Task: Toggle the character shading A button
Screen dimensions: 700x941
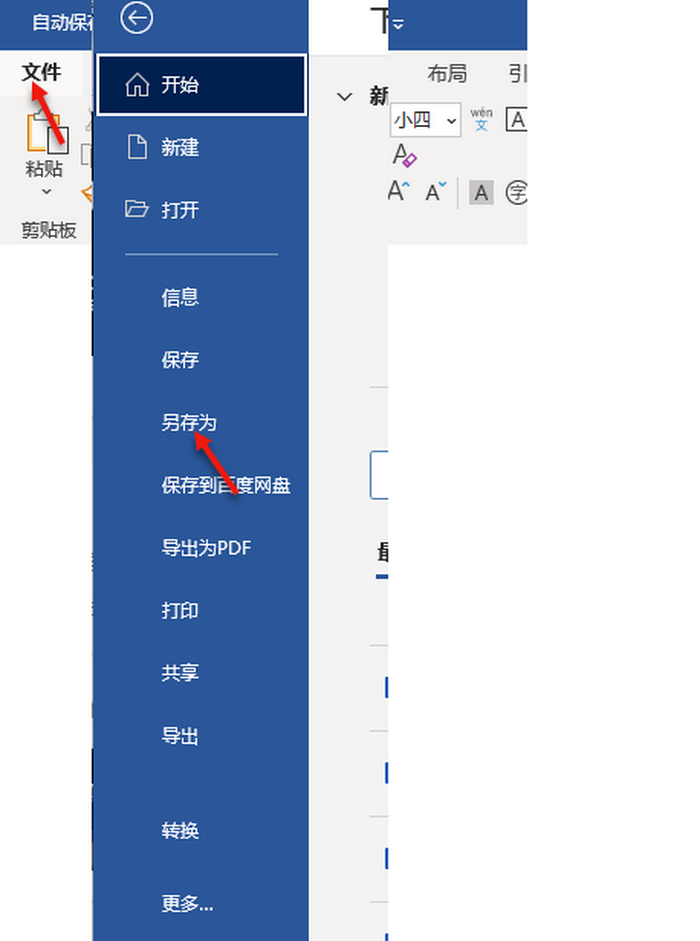Action: tap(481, 193)
